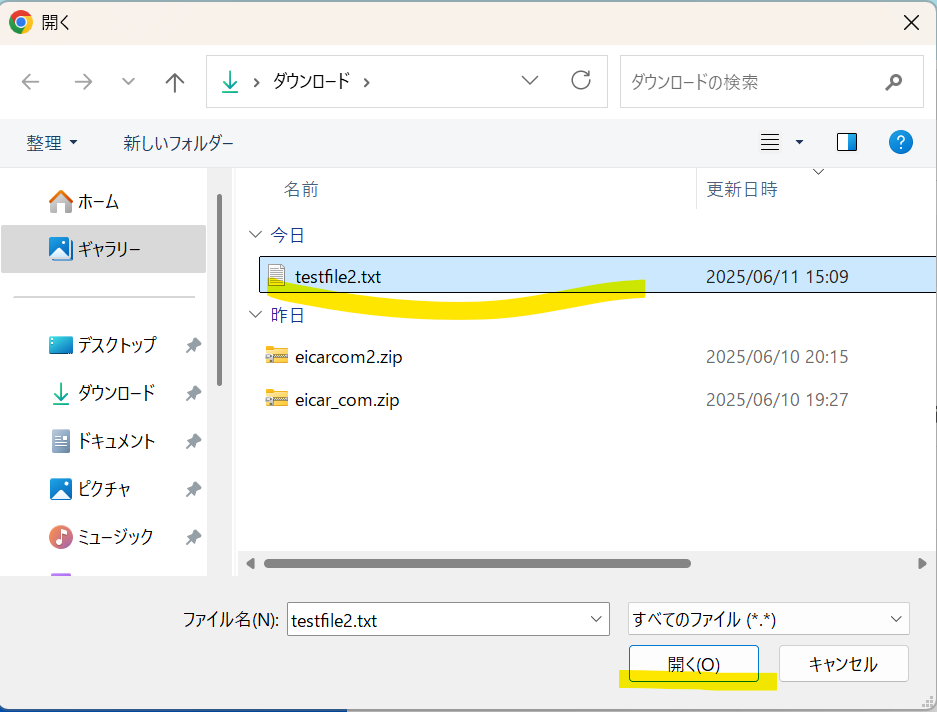The width and height of the screenshot is (937, 712).
Task: Click the キャンセル button
Action: pos(843,664)
